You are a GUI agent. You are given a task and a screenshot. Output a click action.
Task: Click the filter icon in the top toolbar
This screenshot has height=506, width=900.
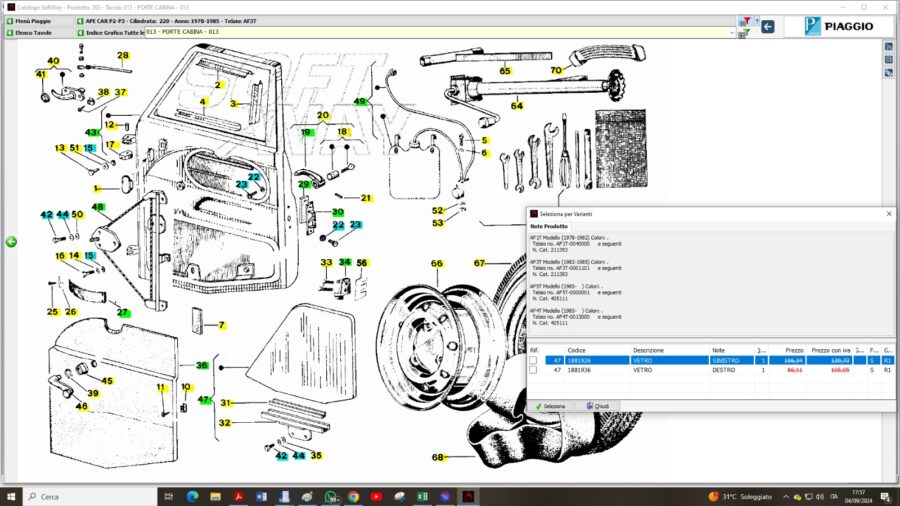(x=744, y=21)
